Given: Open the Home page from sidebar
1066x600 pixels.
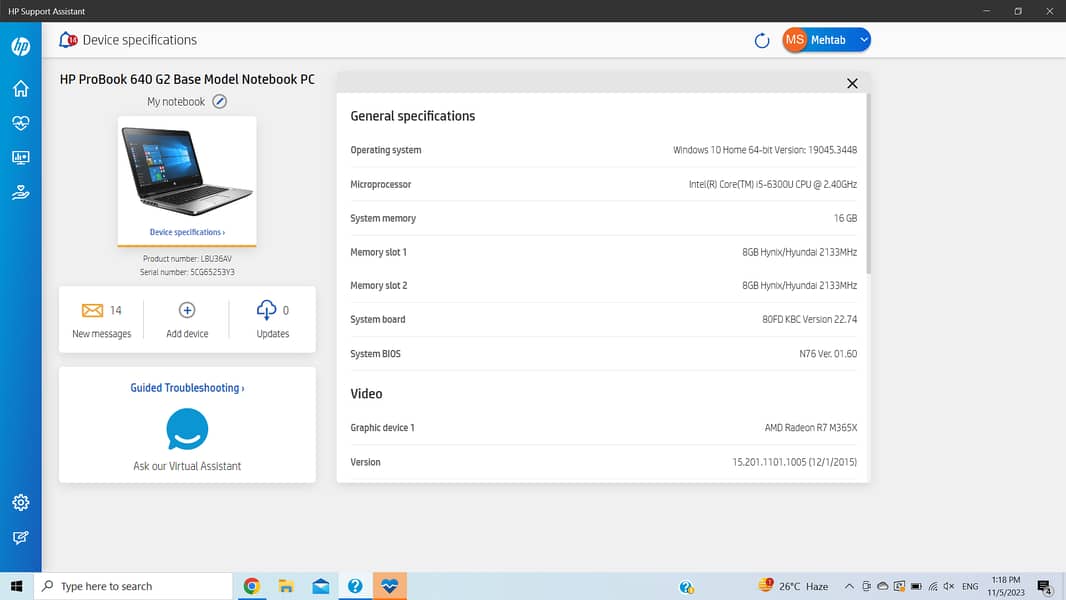Looking at the screenshot, I should point(20,89).
